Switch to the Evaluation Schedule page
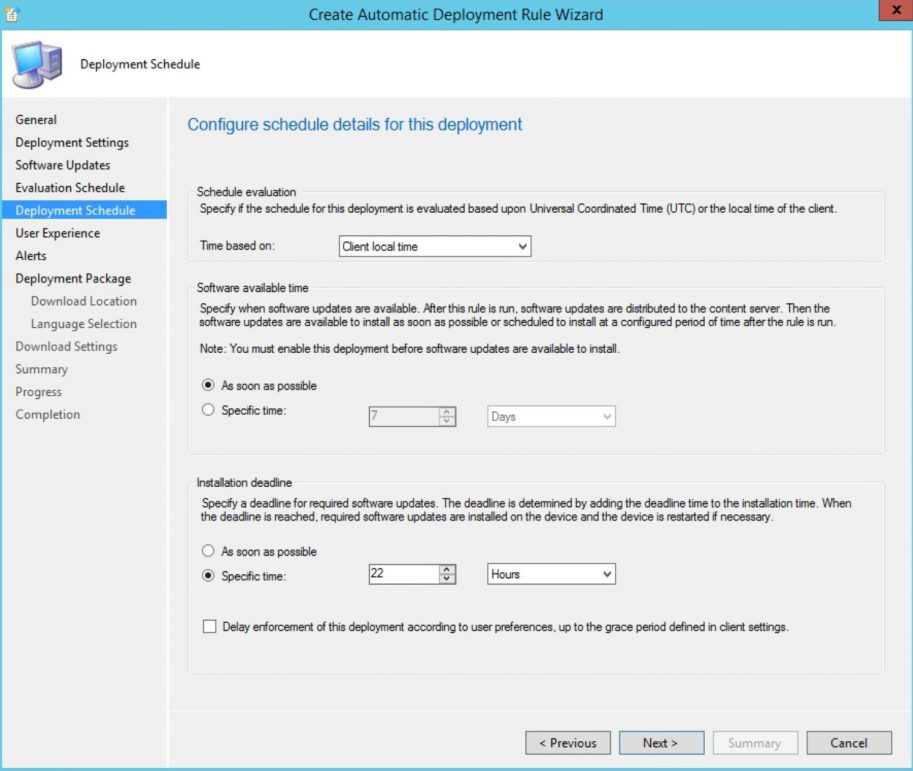The image size is (913, 771). (x=69, y=187)
